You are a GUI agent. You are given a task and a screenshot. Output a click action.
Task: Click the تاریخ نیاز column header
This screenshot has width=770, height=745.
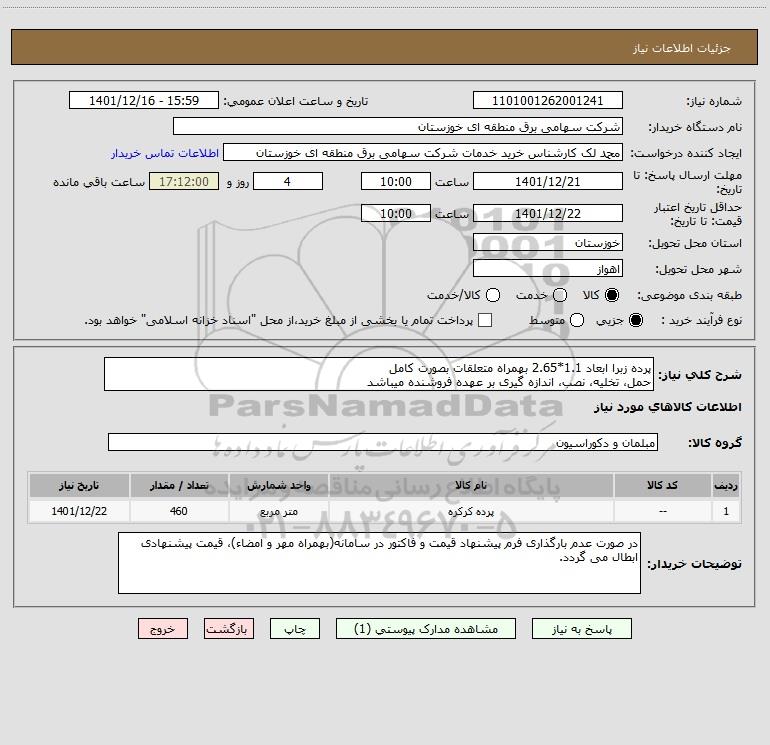[x=79, y=485]
